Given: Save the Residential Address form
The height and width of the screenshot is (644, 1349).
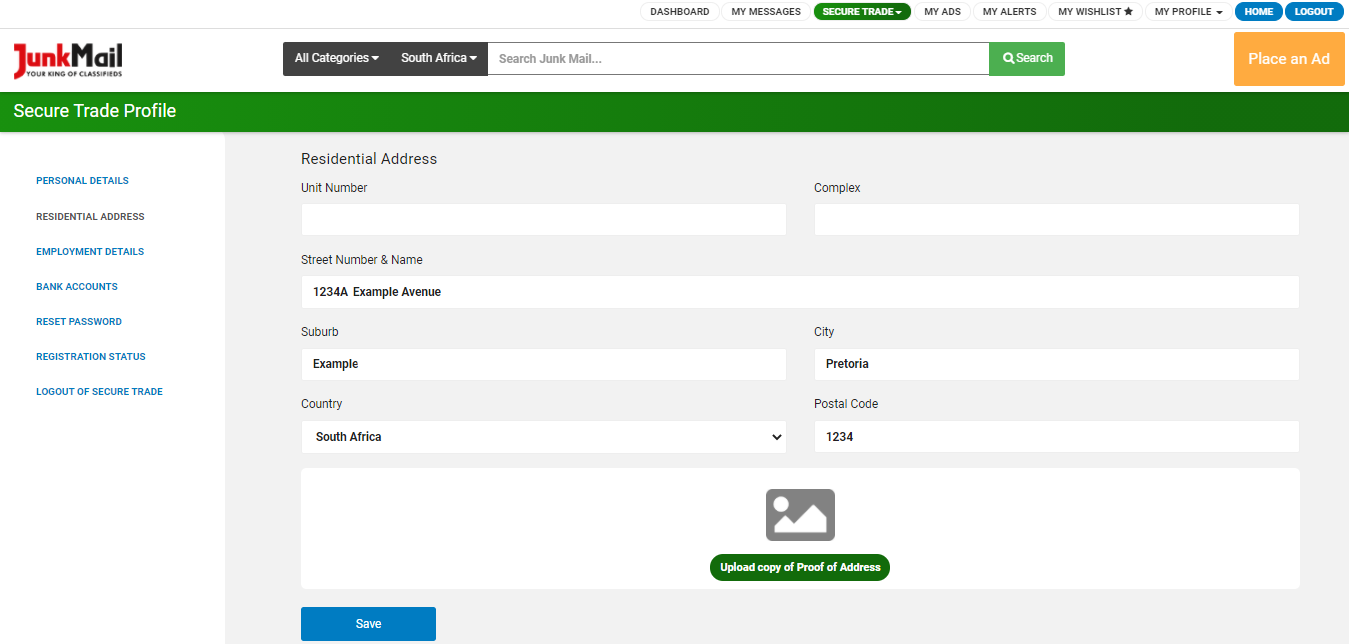Looking at the screenshot, I should pyautogui.click(x=367, y=623).
